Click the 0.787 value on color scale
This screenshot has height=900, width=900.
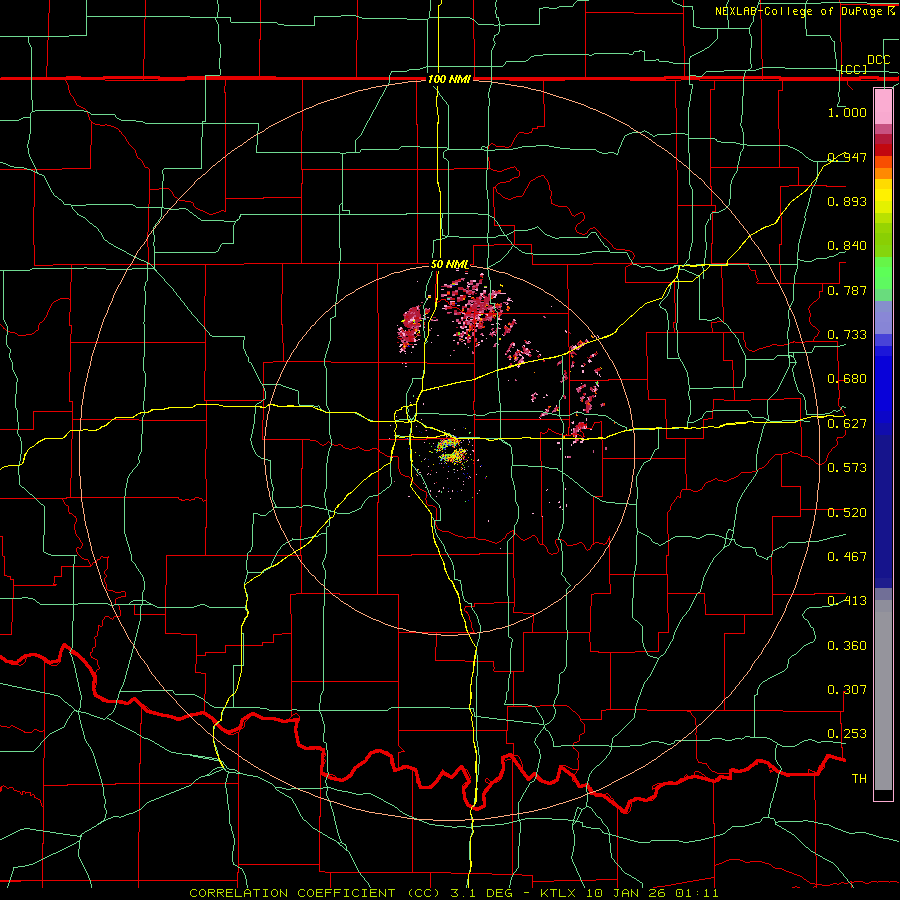tap(847, 290)
